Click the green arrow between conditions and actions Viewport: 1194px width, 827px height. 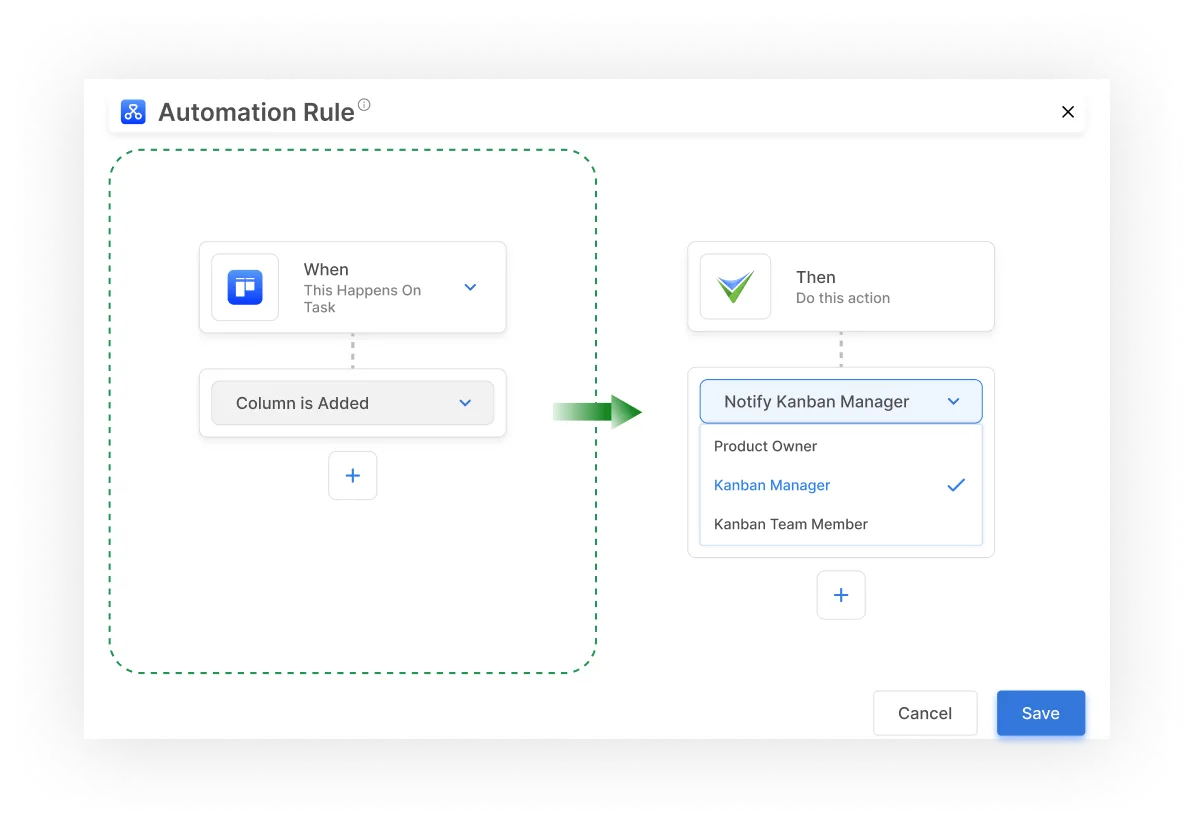point(598,411)
